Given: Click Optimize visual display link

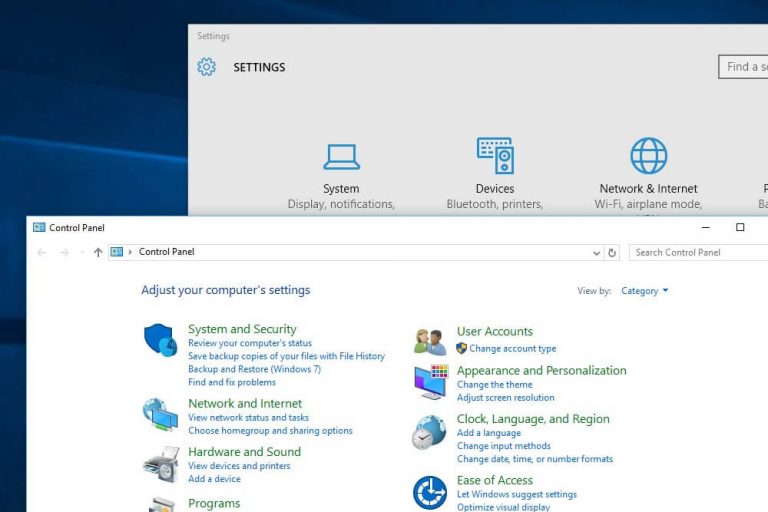Looking at the screenshot, I should (x=504, y=507).
